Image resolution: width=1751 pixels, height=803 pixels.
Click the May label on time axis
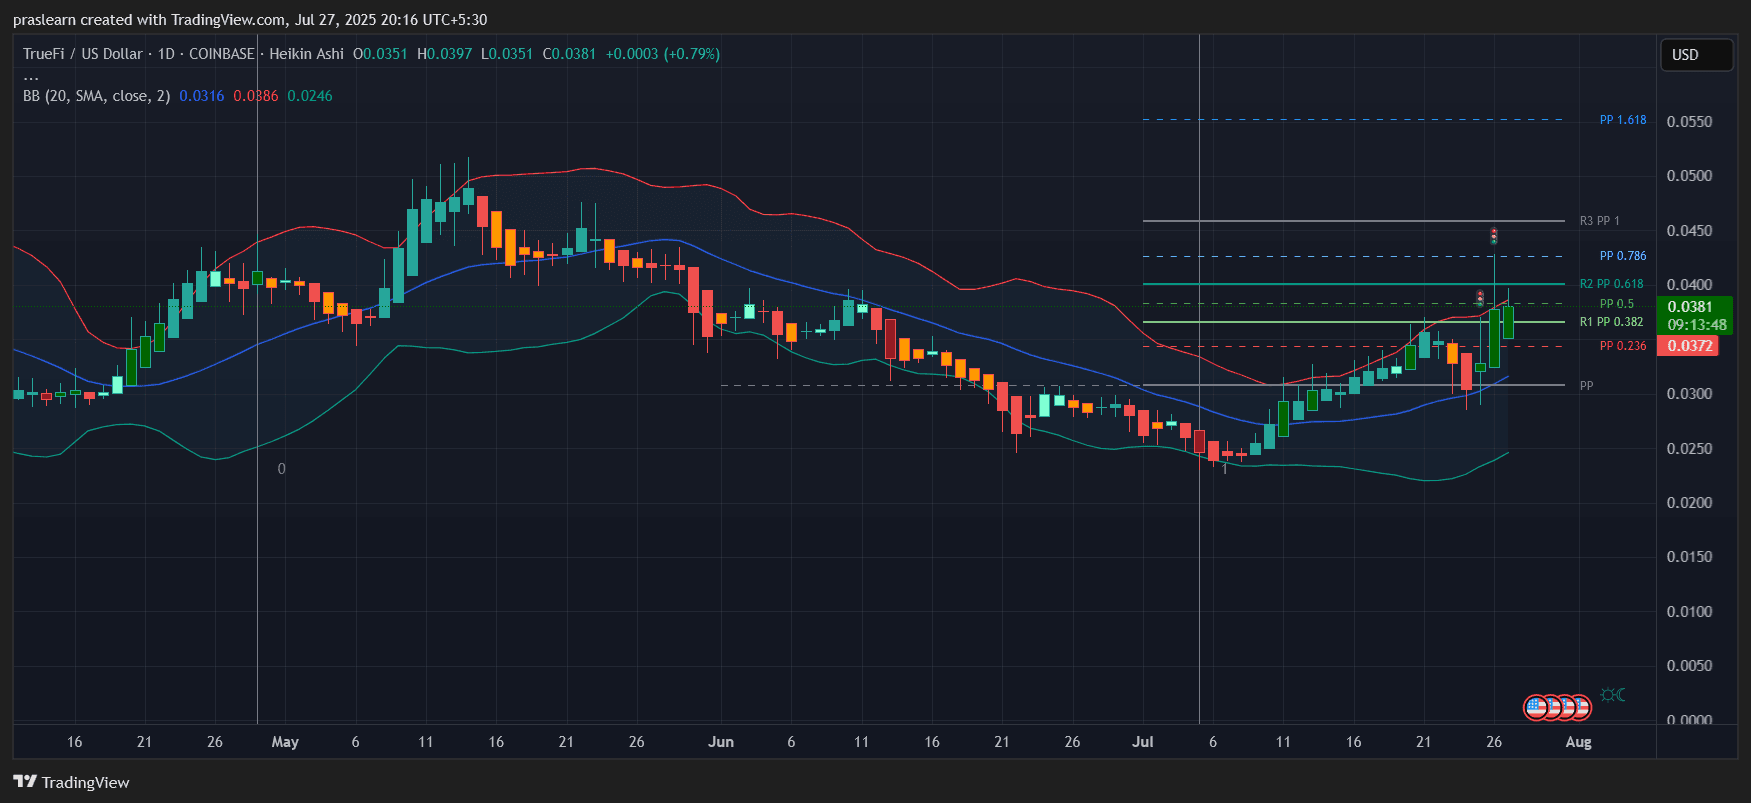pos(285,742)
